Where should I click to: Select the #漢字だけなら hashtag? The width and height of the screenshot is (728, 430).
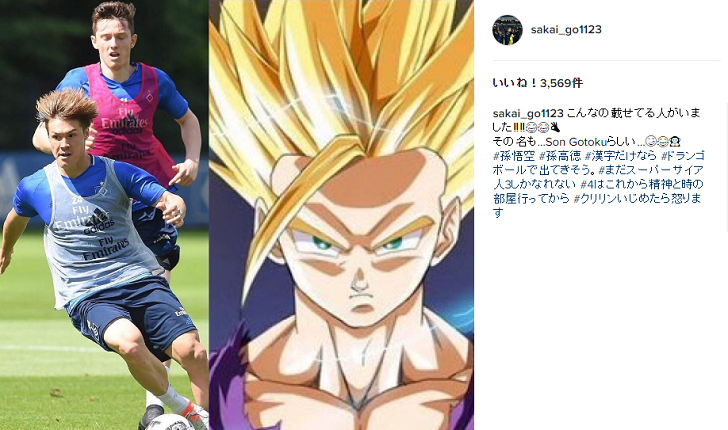point(621,156)
